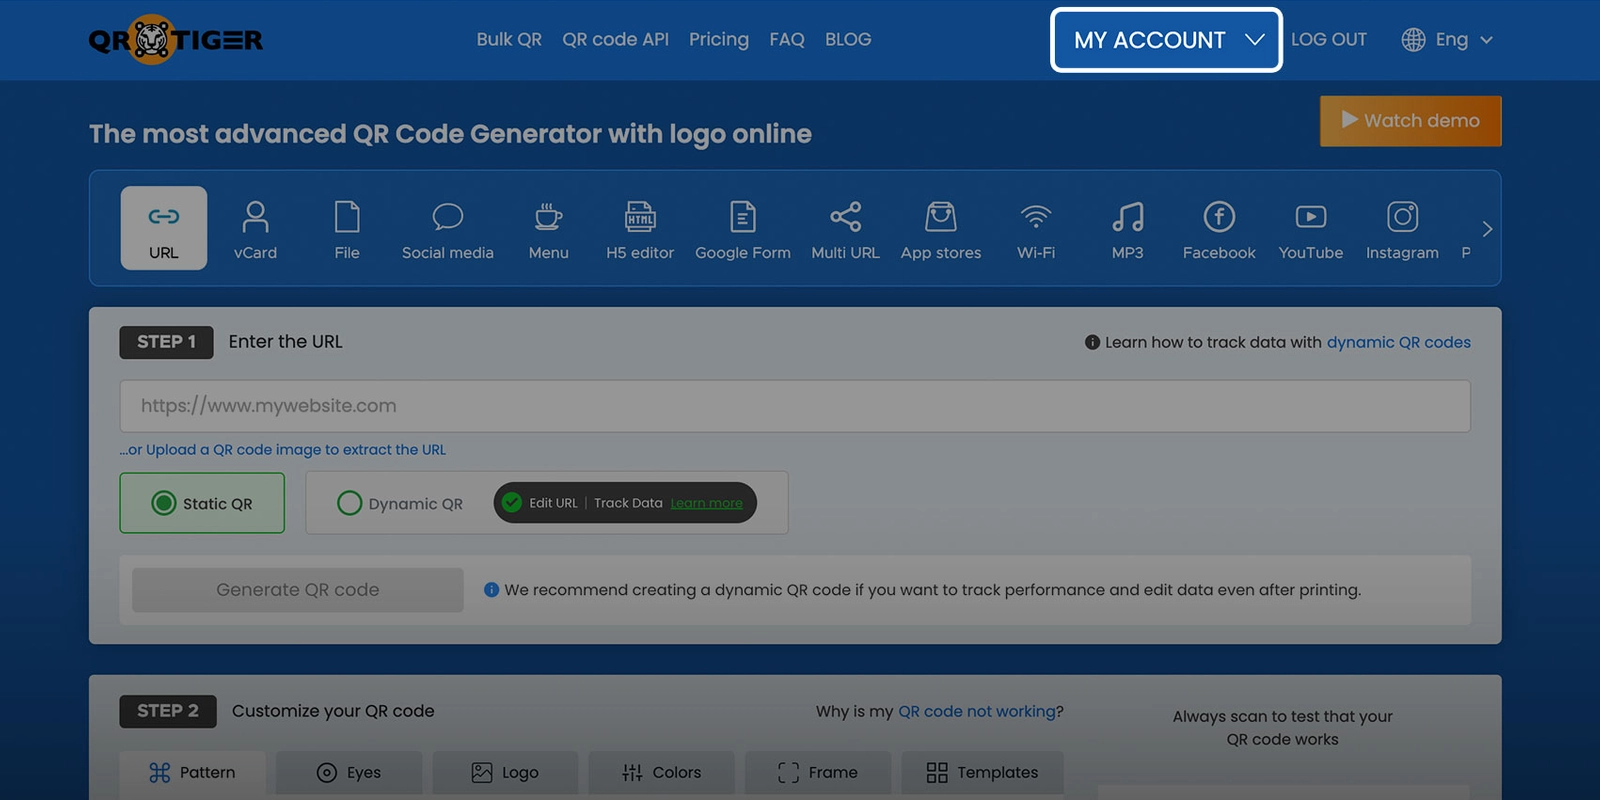The height and width of the screenshot is (800, 1600).
Task: Select the Static QR radio button
Action: coord(165,503)
